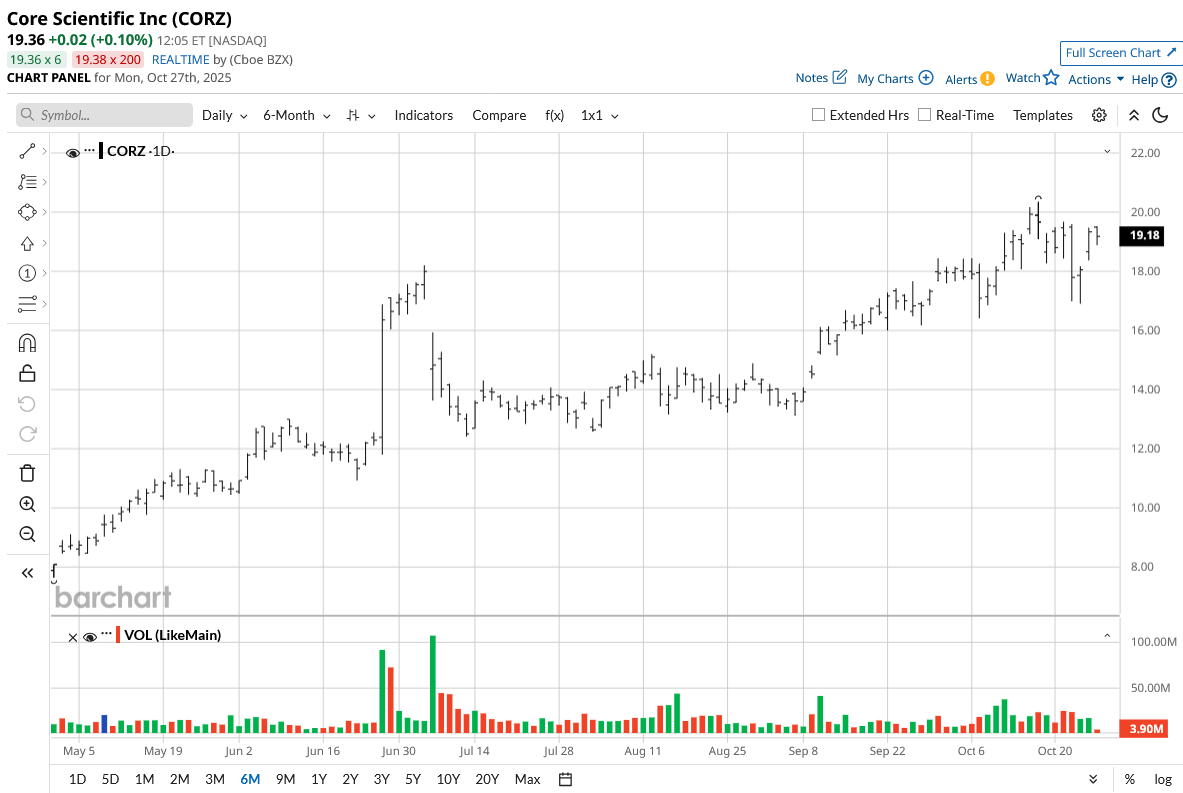
Task: Click the 3.90M volume value label
Action: (1144, 728)
